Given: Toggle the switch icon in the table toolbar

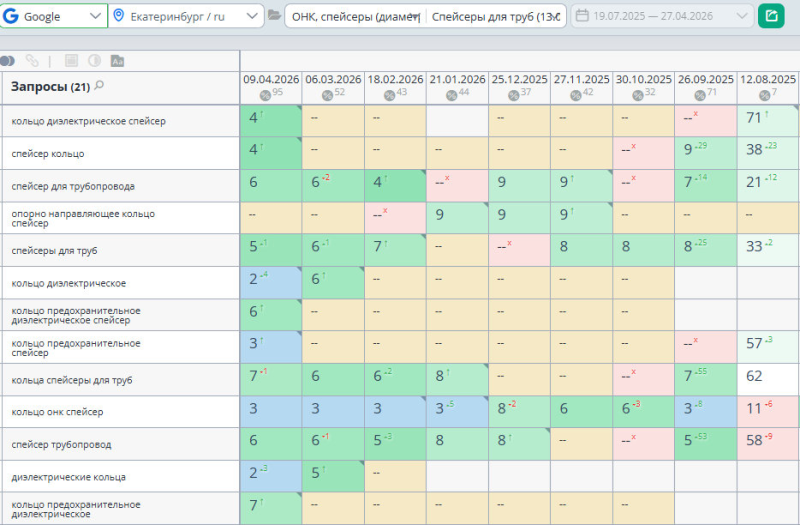Looking at the screenshot, I should [x=7, y=61].
